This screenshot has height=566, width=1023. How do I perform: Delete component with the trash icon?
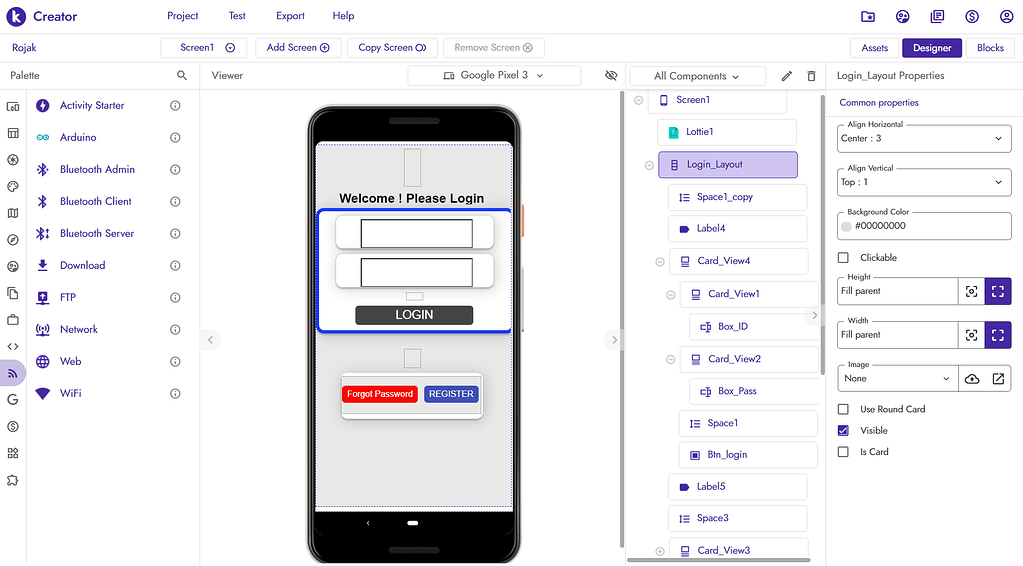(x=811, y=76)
